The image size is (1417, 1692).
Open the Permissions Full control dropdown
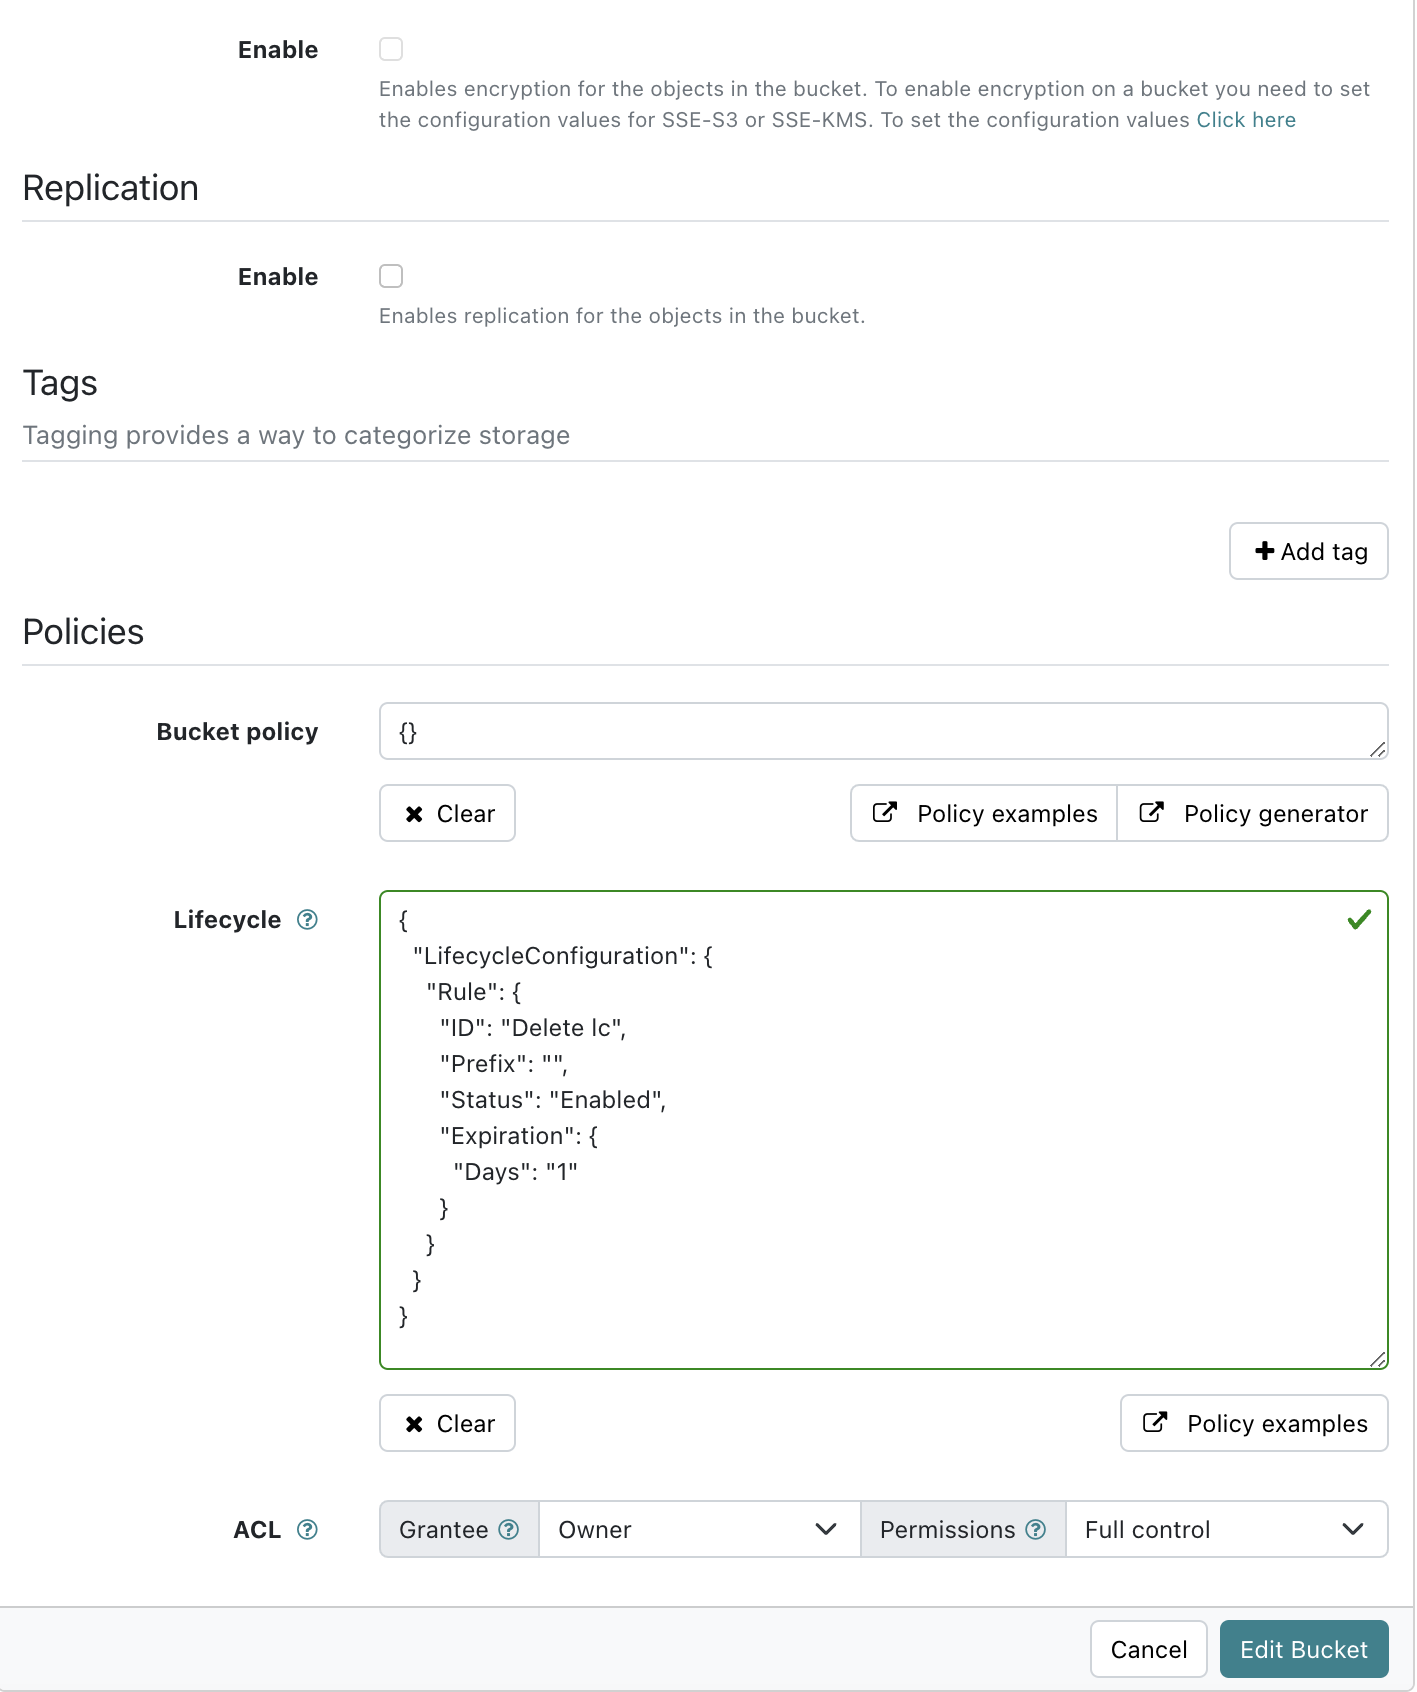point(1226,1529)
